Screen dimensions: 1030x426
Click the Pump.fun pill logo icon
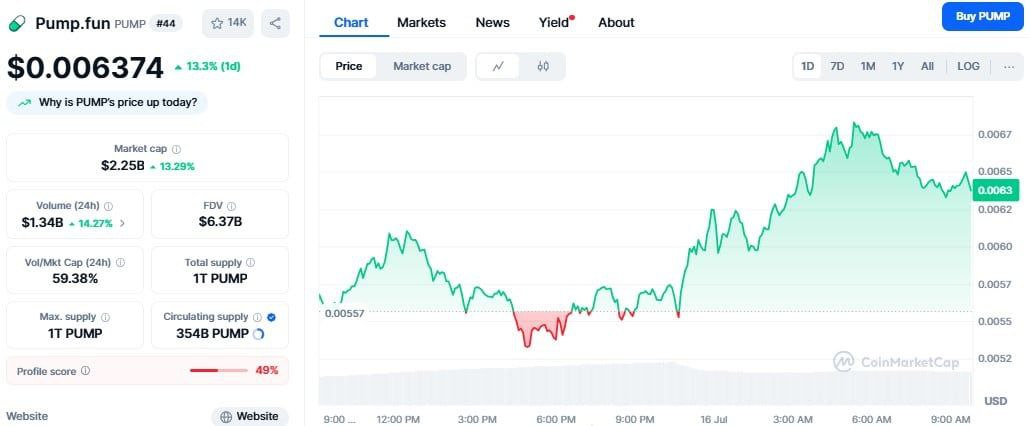(x=17, y=23)
